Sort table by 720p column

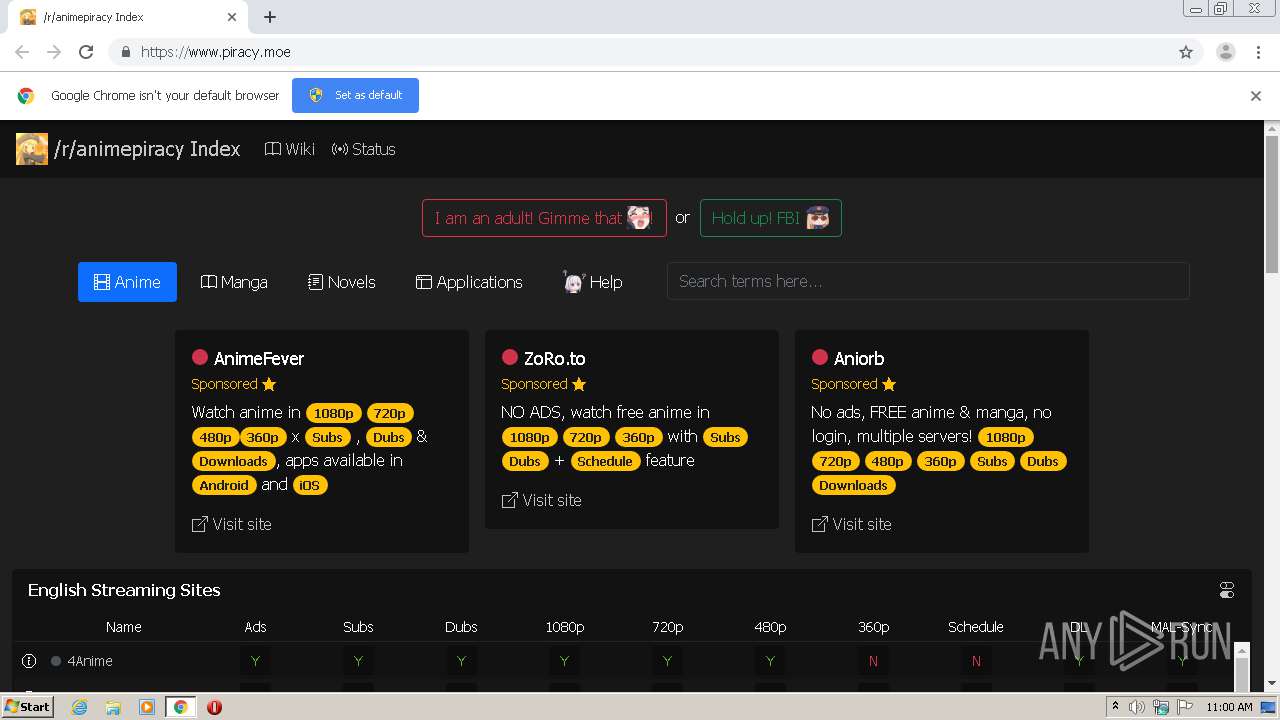667,627
